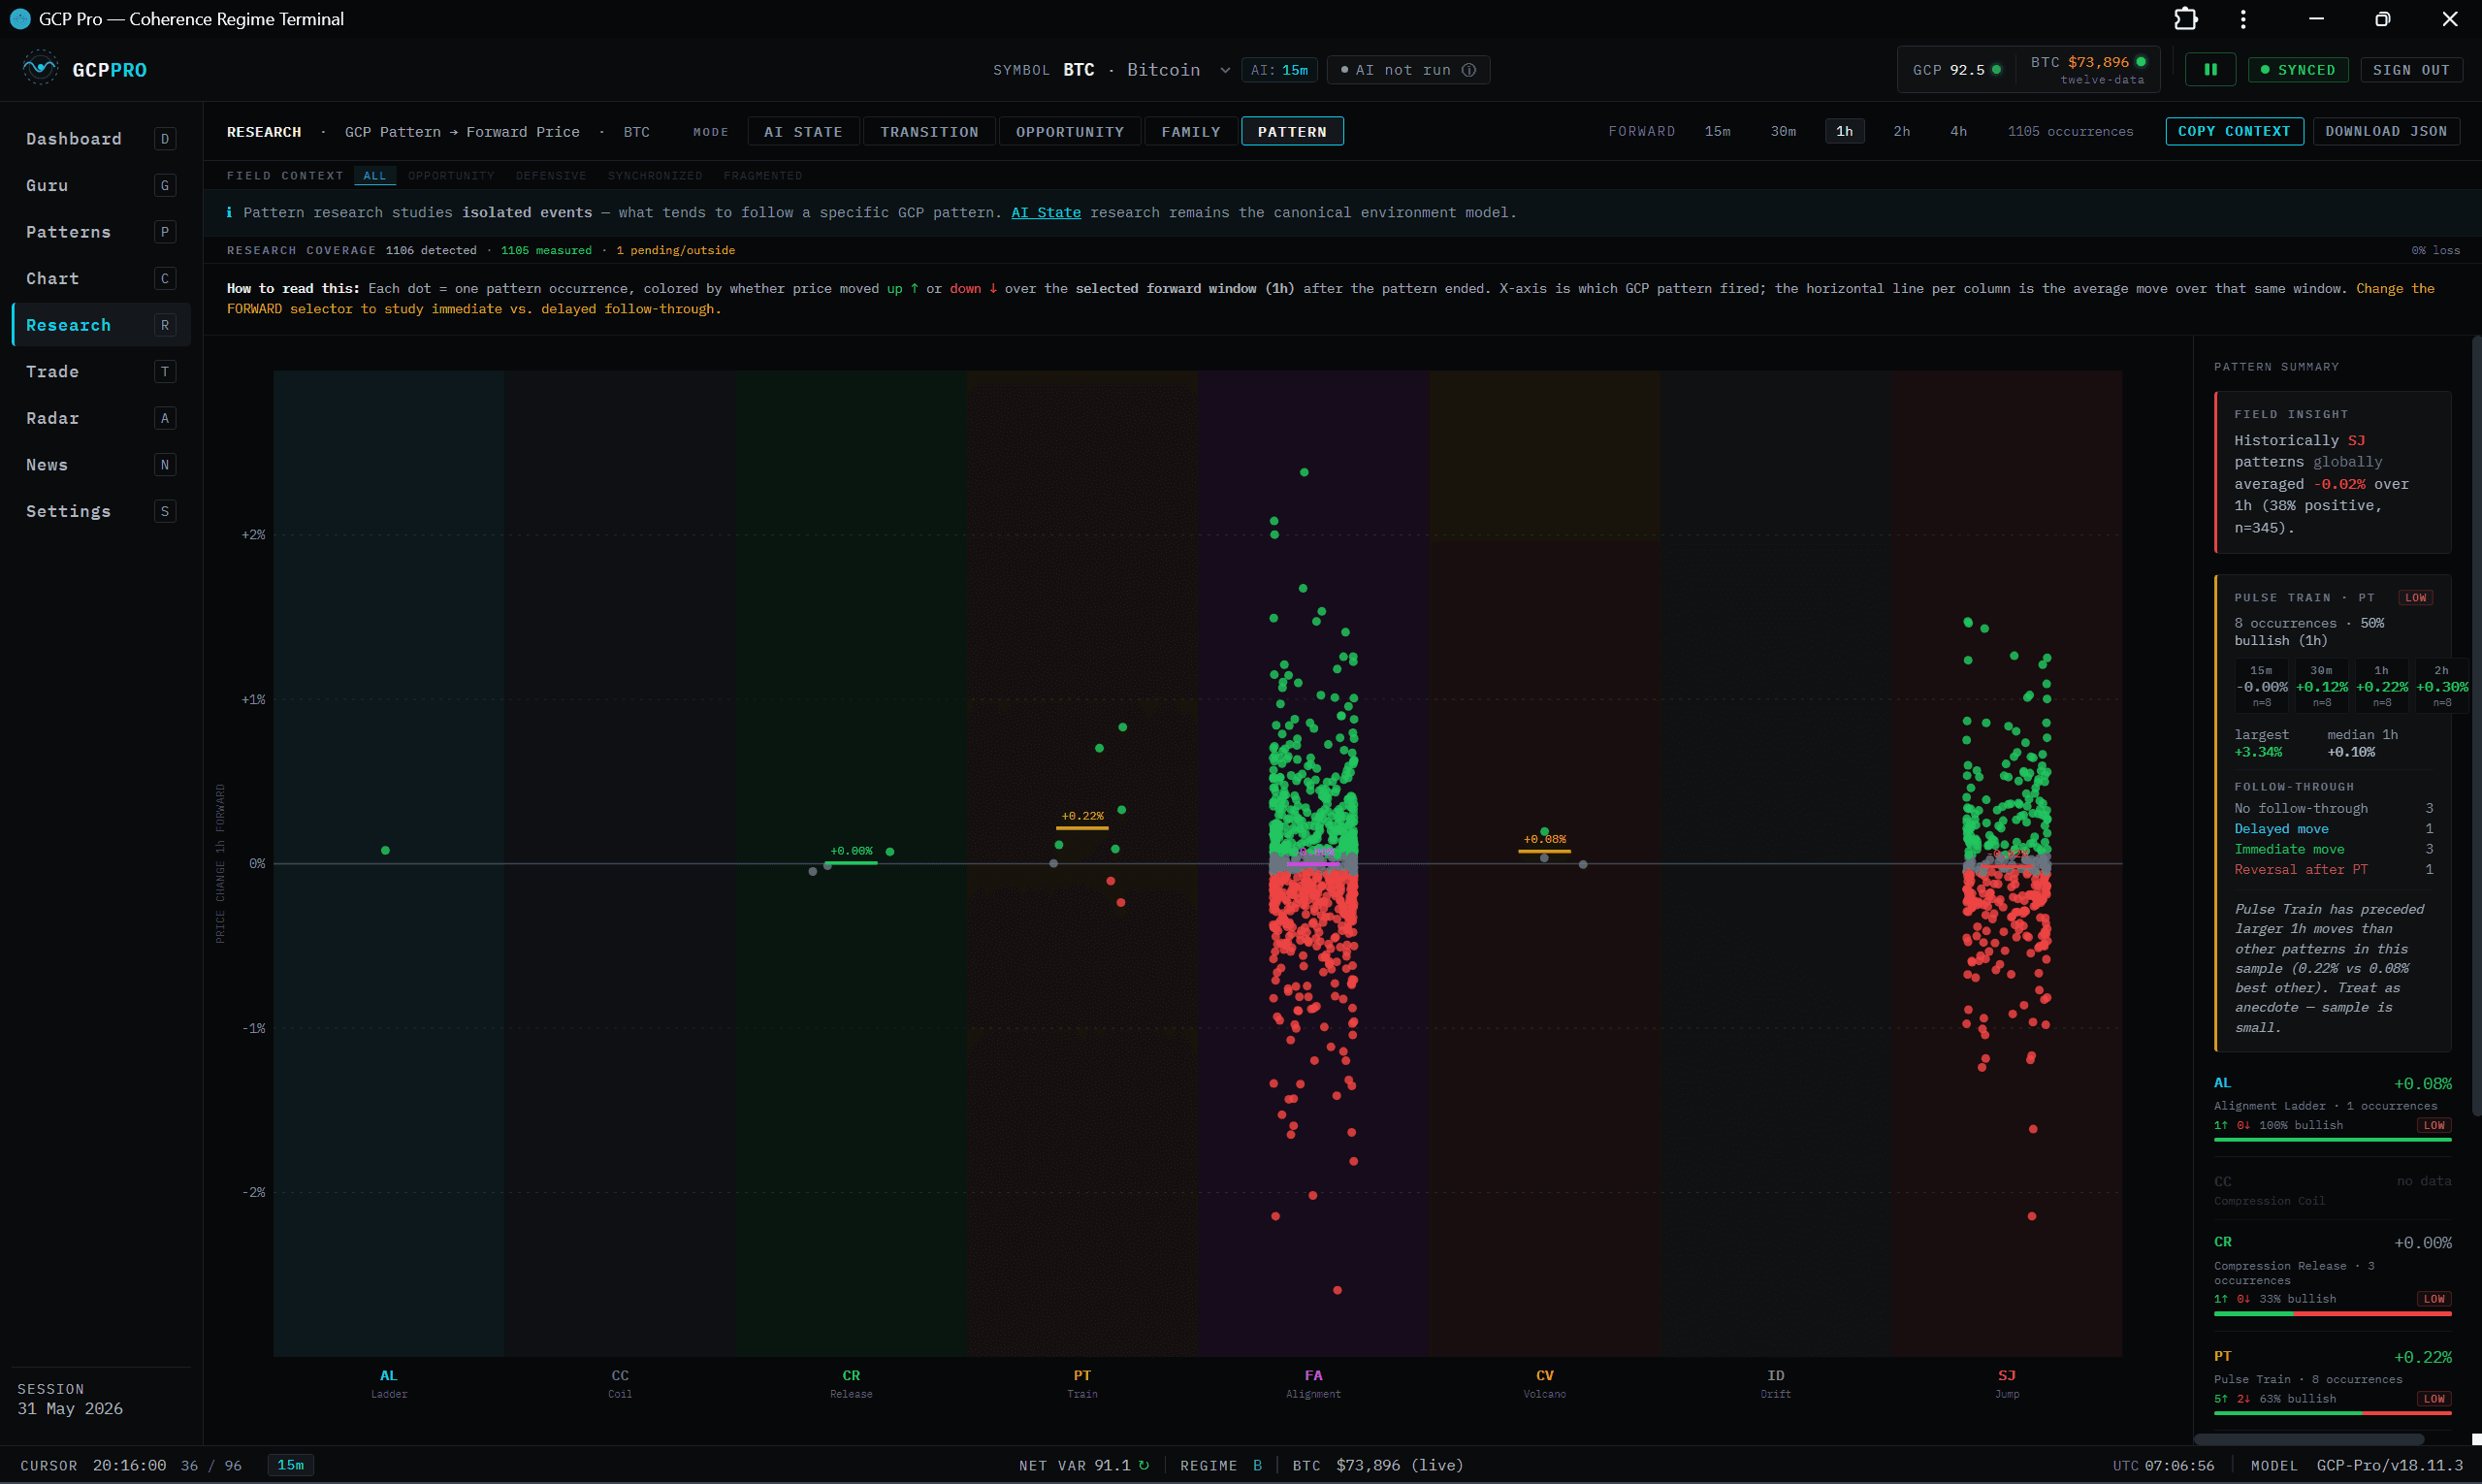Click the 15m interval chip in the status bar

(x=291, y=1465)
